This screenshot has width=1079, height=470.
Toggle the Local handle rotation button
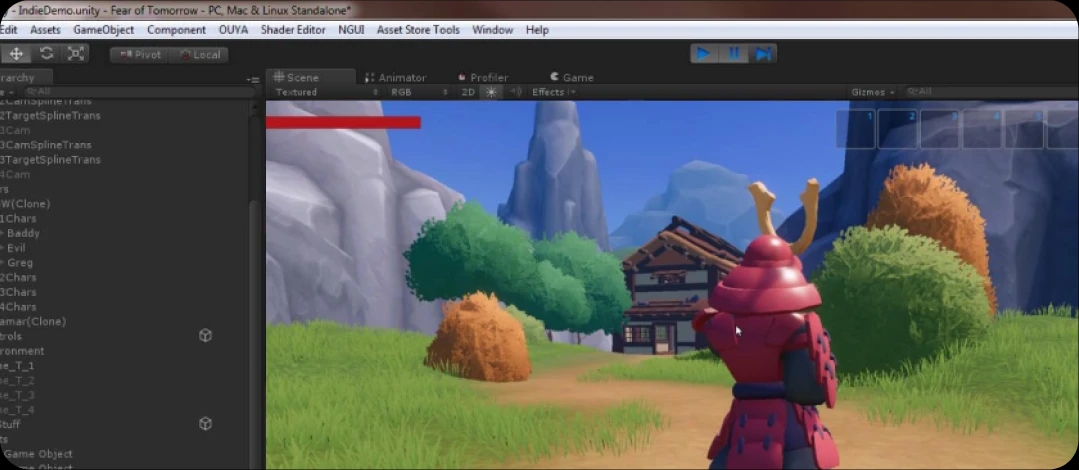click(200, 55)
